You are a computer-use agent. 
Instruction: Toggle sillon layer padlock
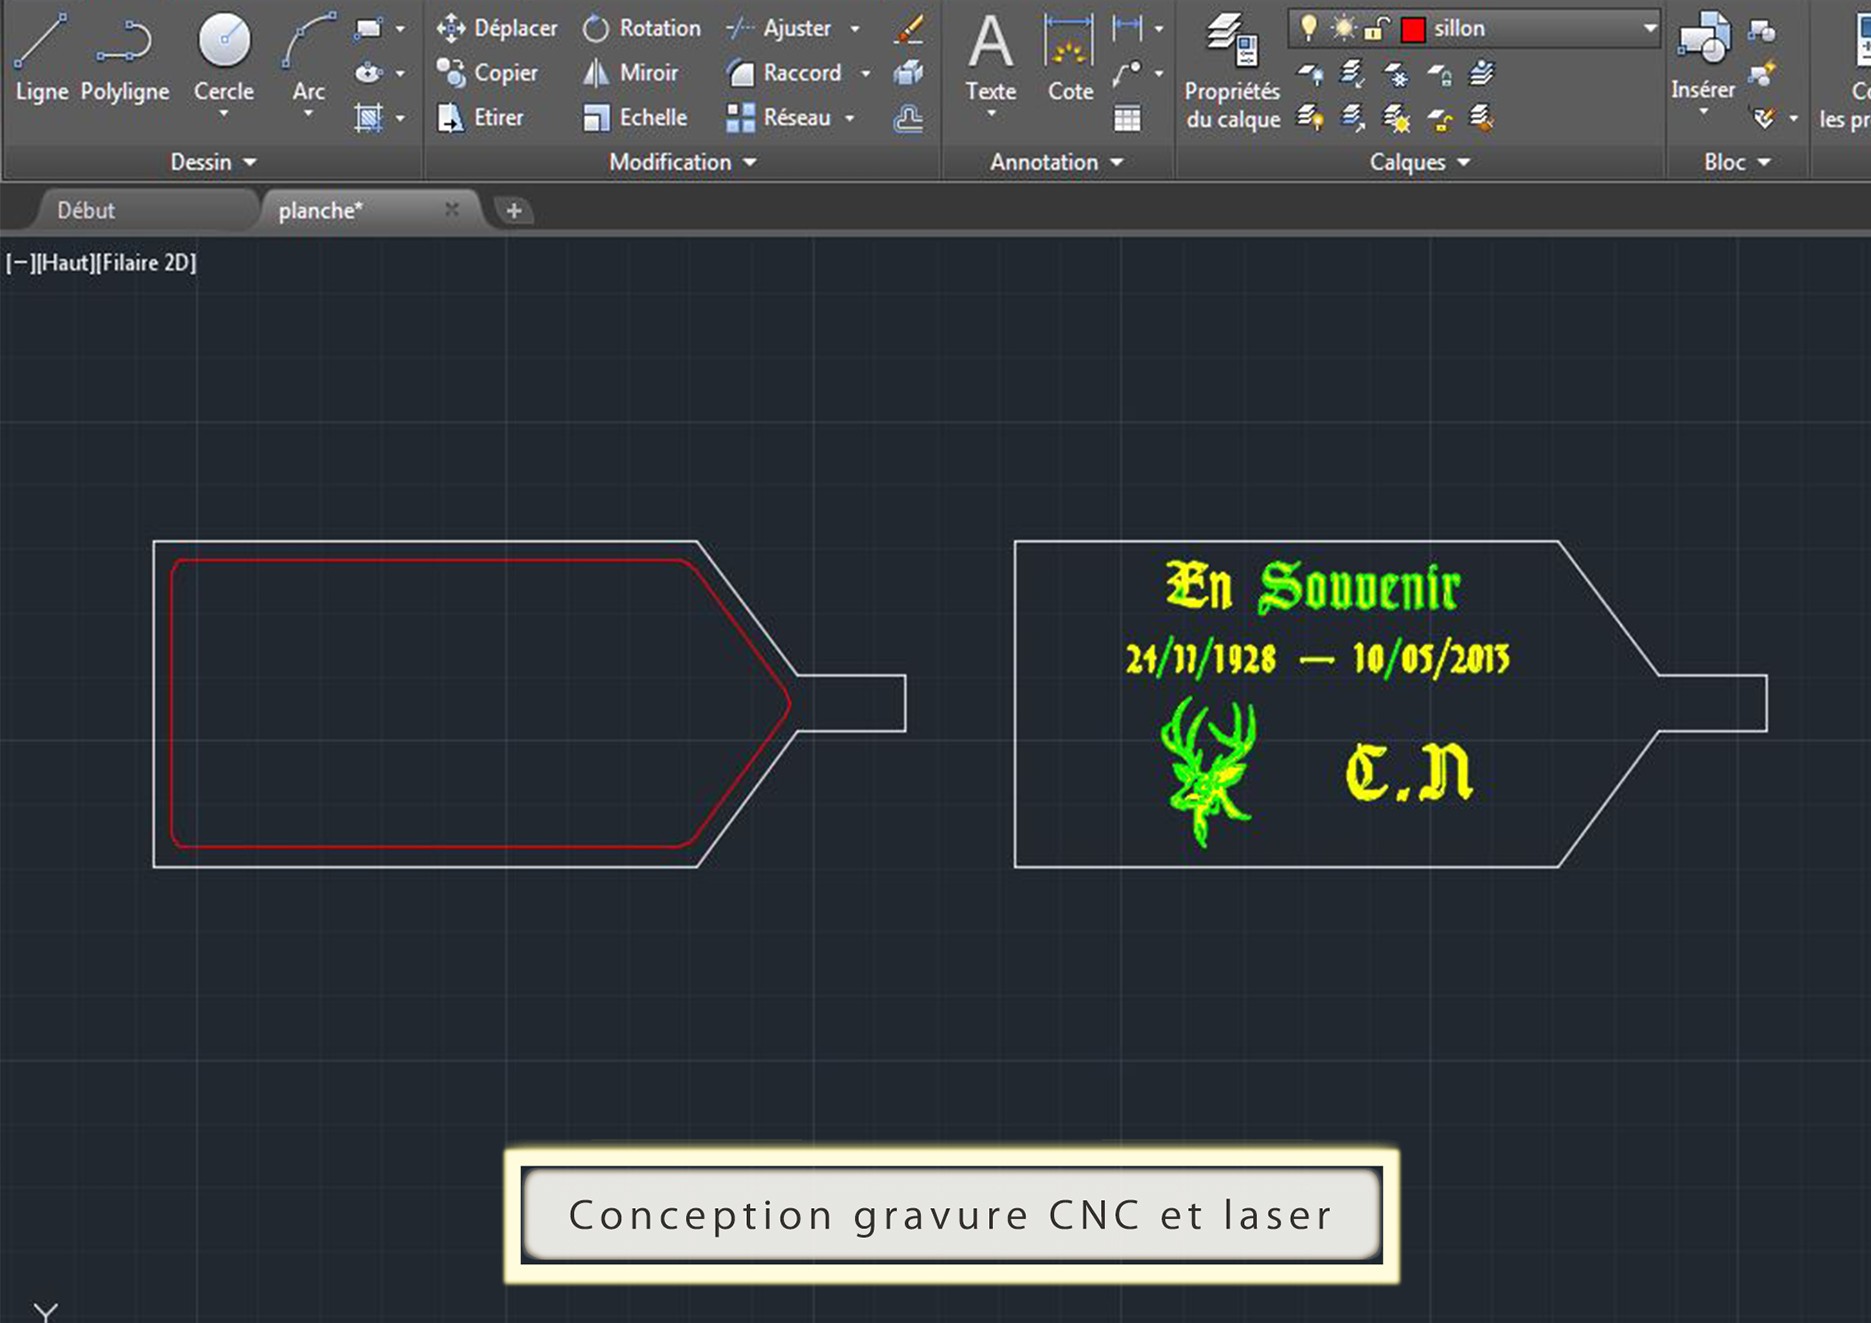[1377, 29]
